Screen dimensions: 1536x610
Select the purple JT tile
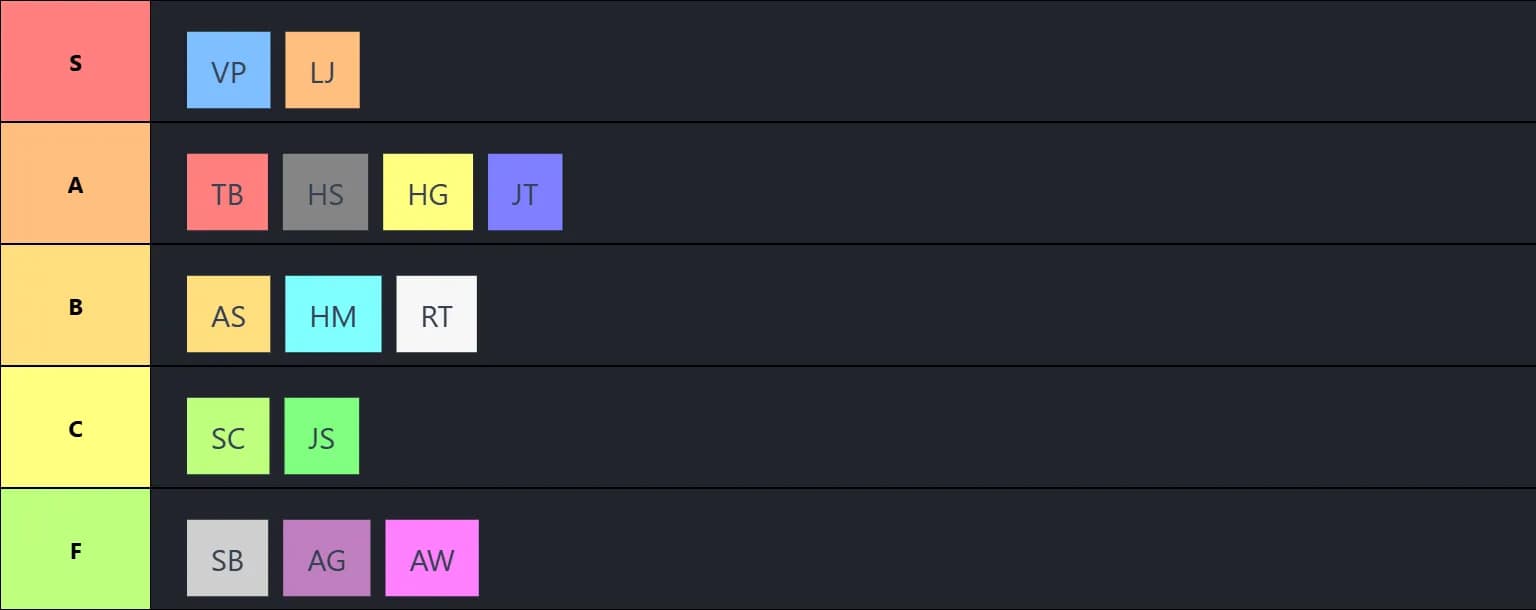pos(525,192)
